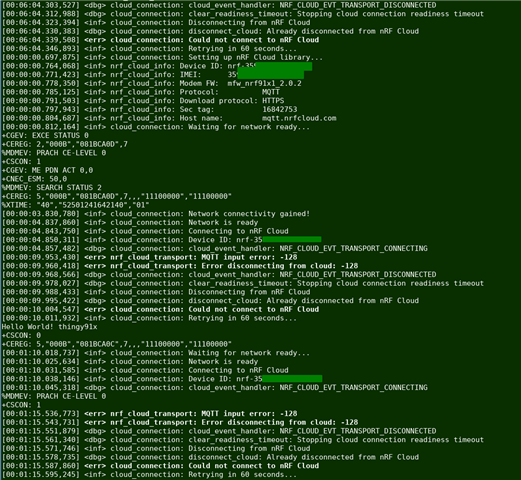Click the '+CGEV: ME PDN ACT 0,0' line

[x=47, y=170]
